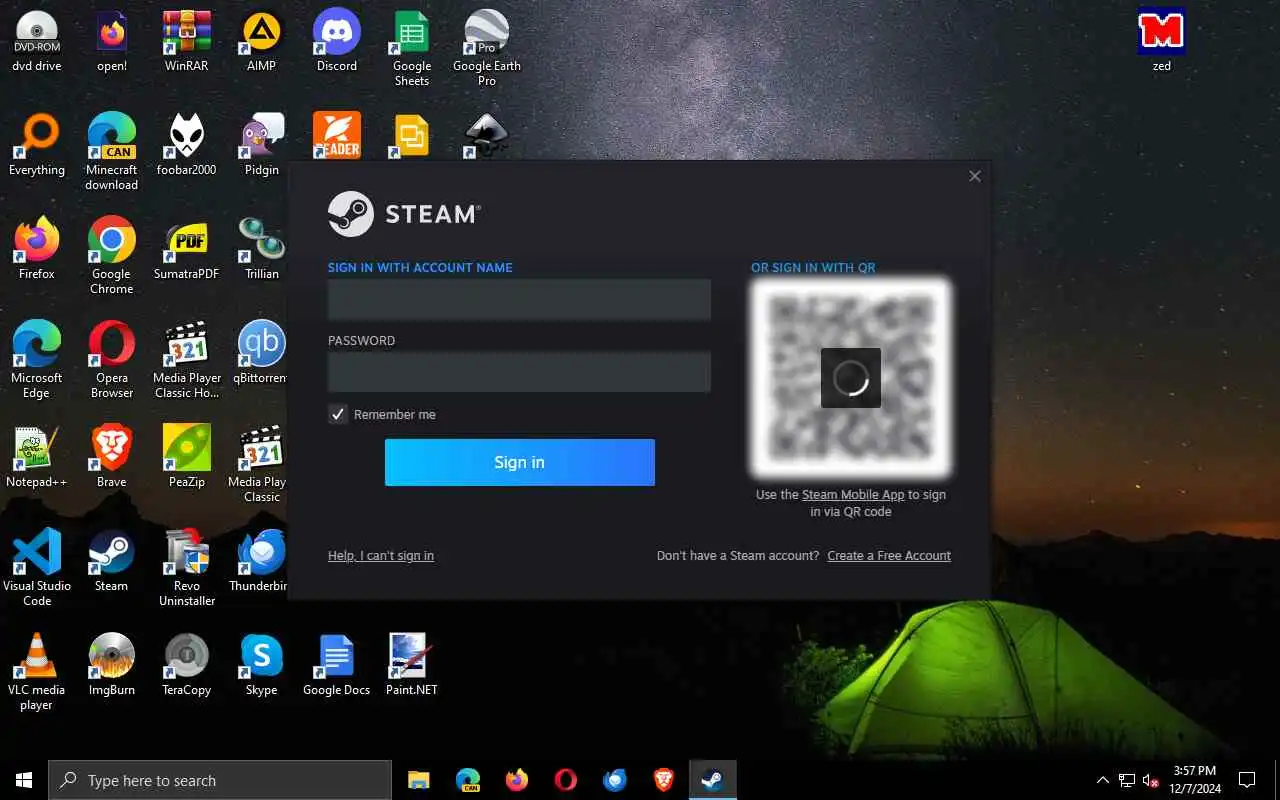Open Brave browser desktop icon
The width and height of the screenshot is (1280, 800).
(112, 458)
